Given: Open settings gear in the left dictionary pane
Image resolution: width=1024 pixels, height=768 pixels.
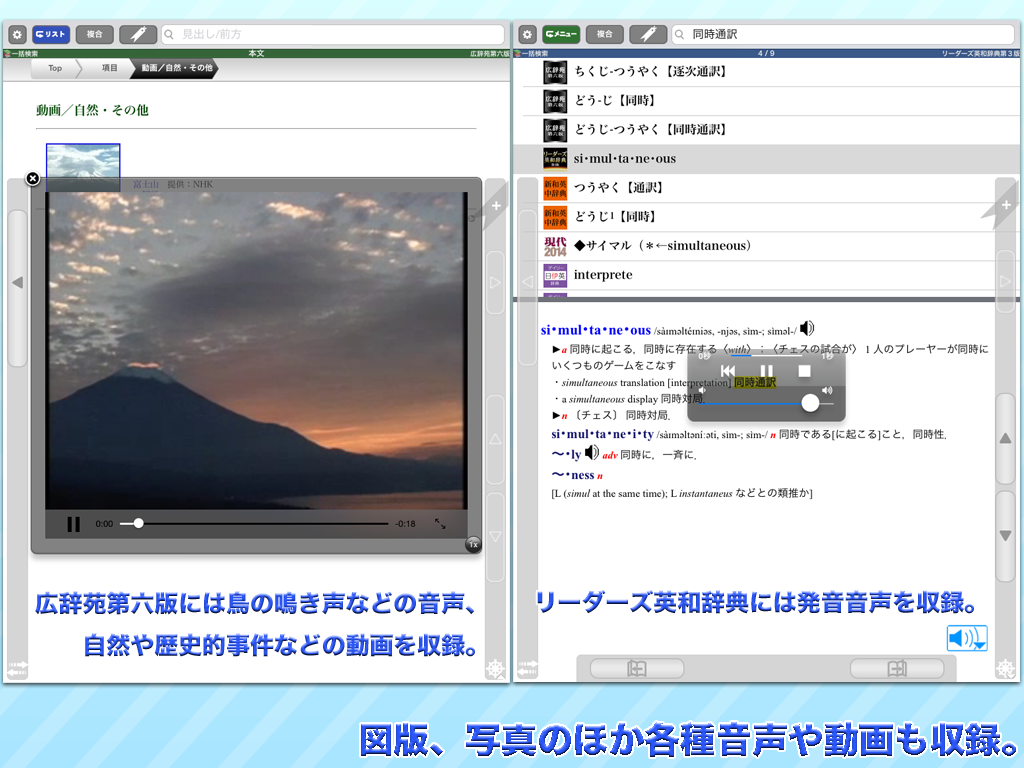Looking at the screenshot, I should (x=18, y=34).
